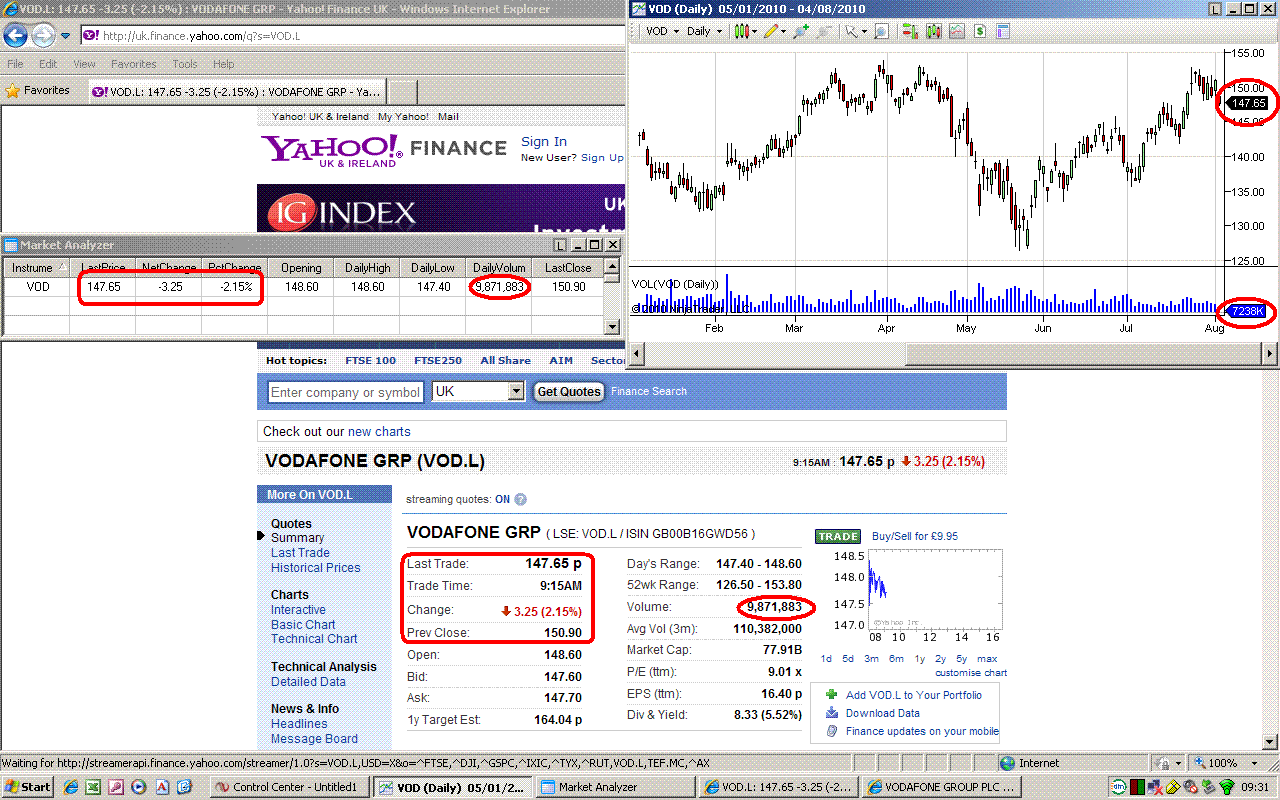Open the File menu in Internet Explorer
1280x800 pixels.
(x=15, y=64)
